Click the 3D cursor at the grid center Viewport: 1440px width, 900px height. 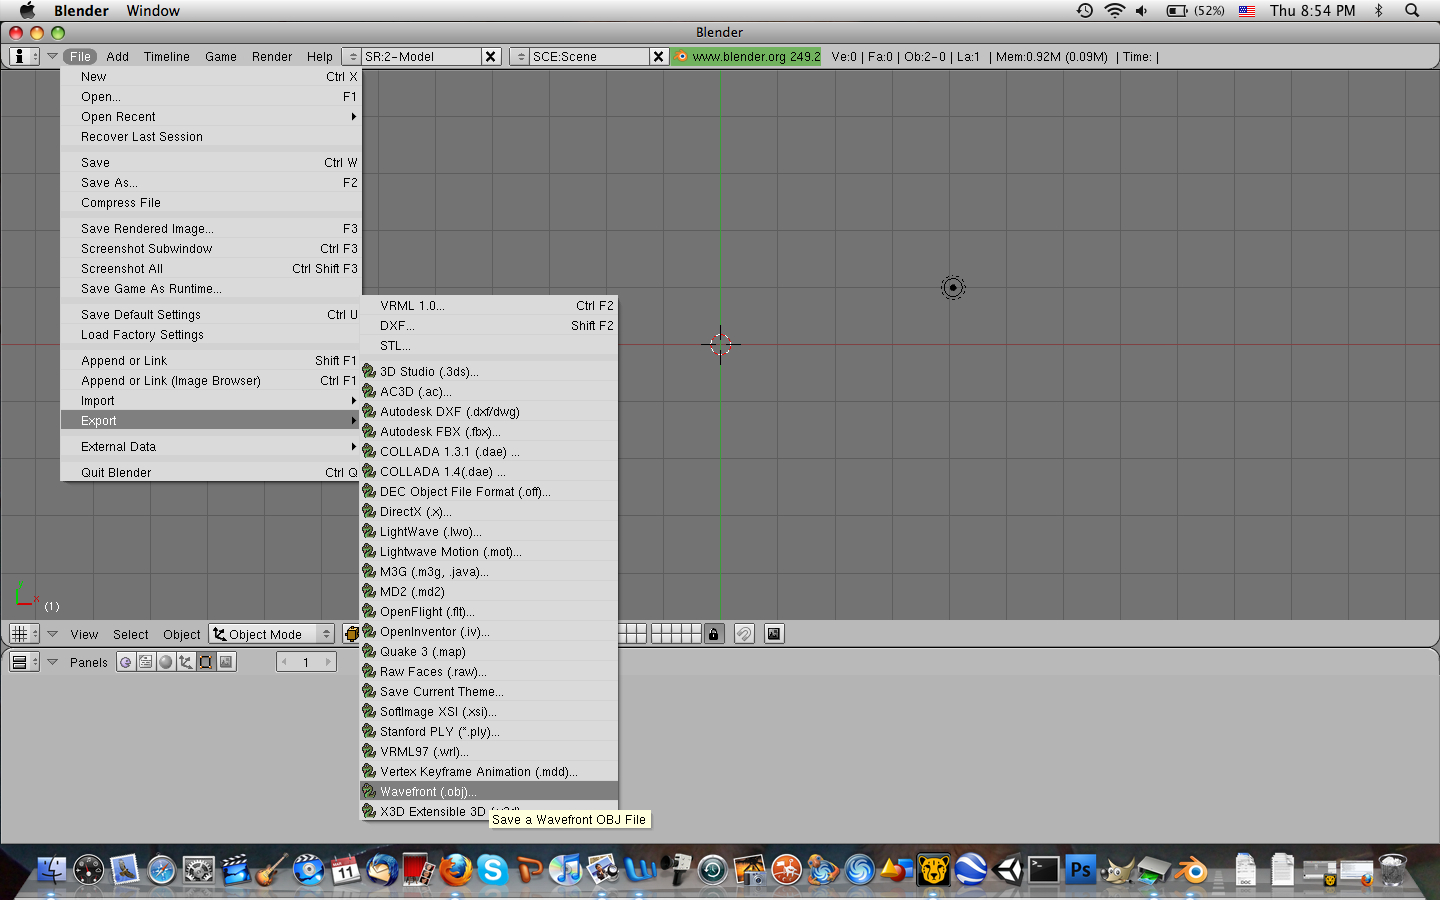(x=720, y=345)
